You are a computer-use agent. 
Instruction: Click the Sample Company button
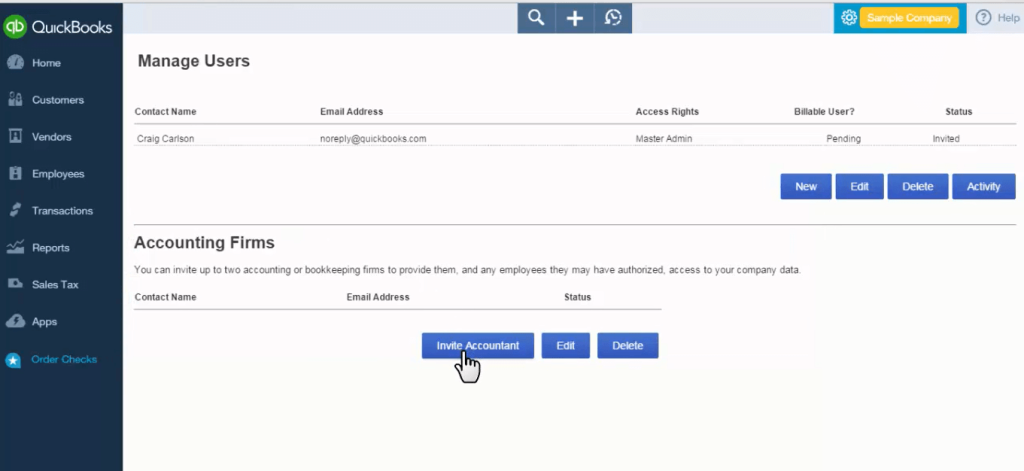[909, 18]
